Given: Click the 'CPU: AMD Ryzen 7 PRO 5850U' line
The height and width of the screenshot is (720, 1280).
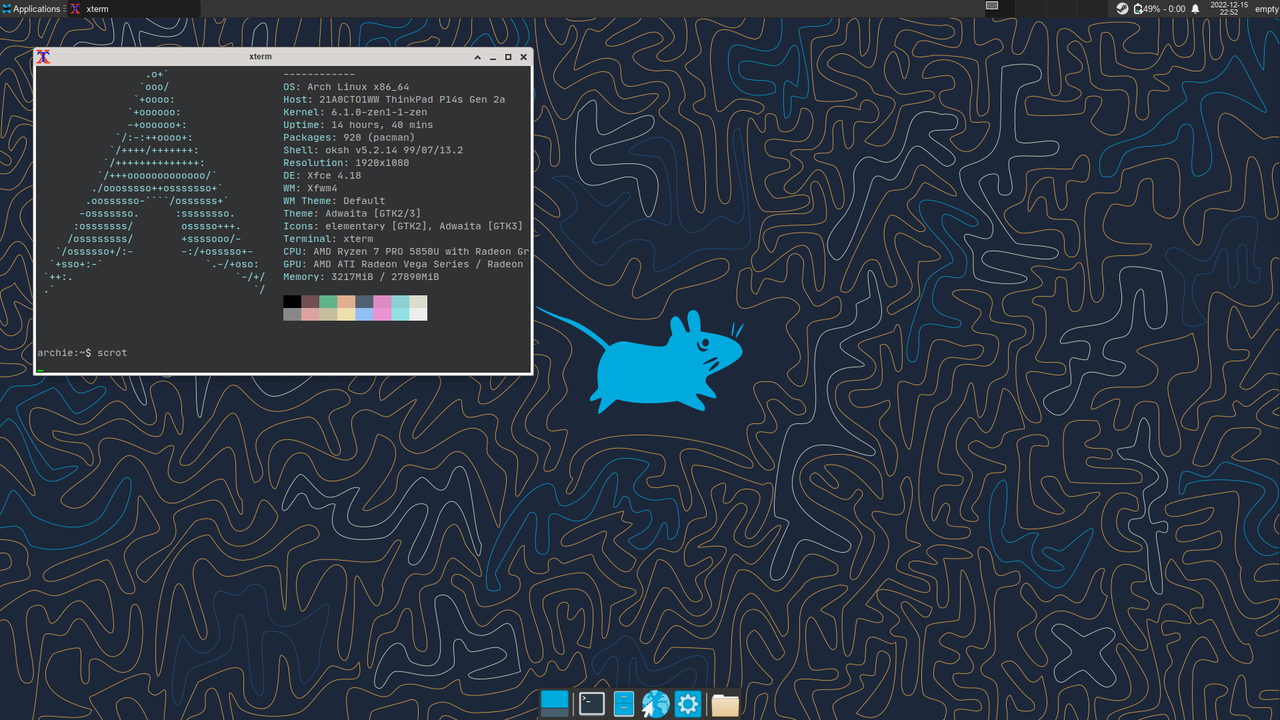Looking at the screenshot, I should 406,252.
